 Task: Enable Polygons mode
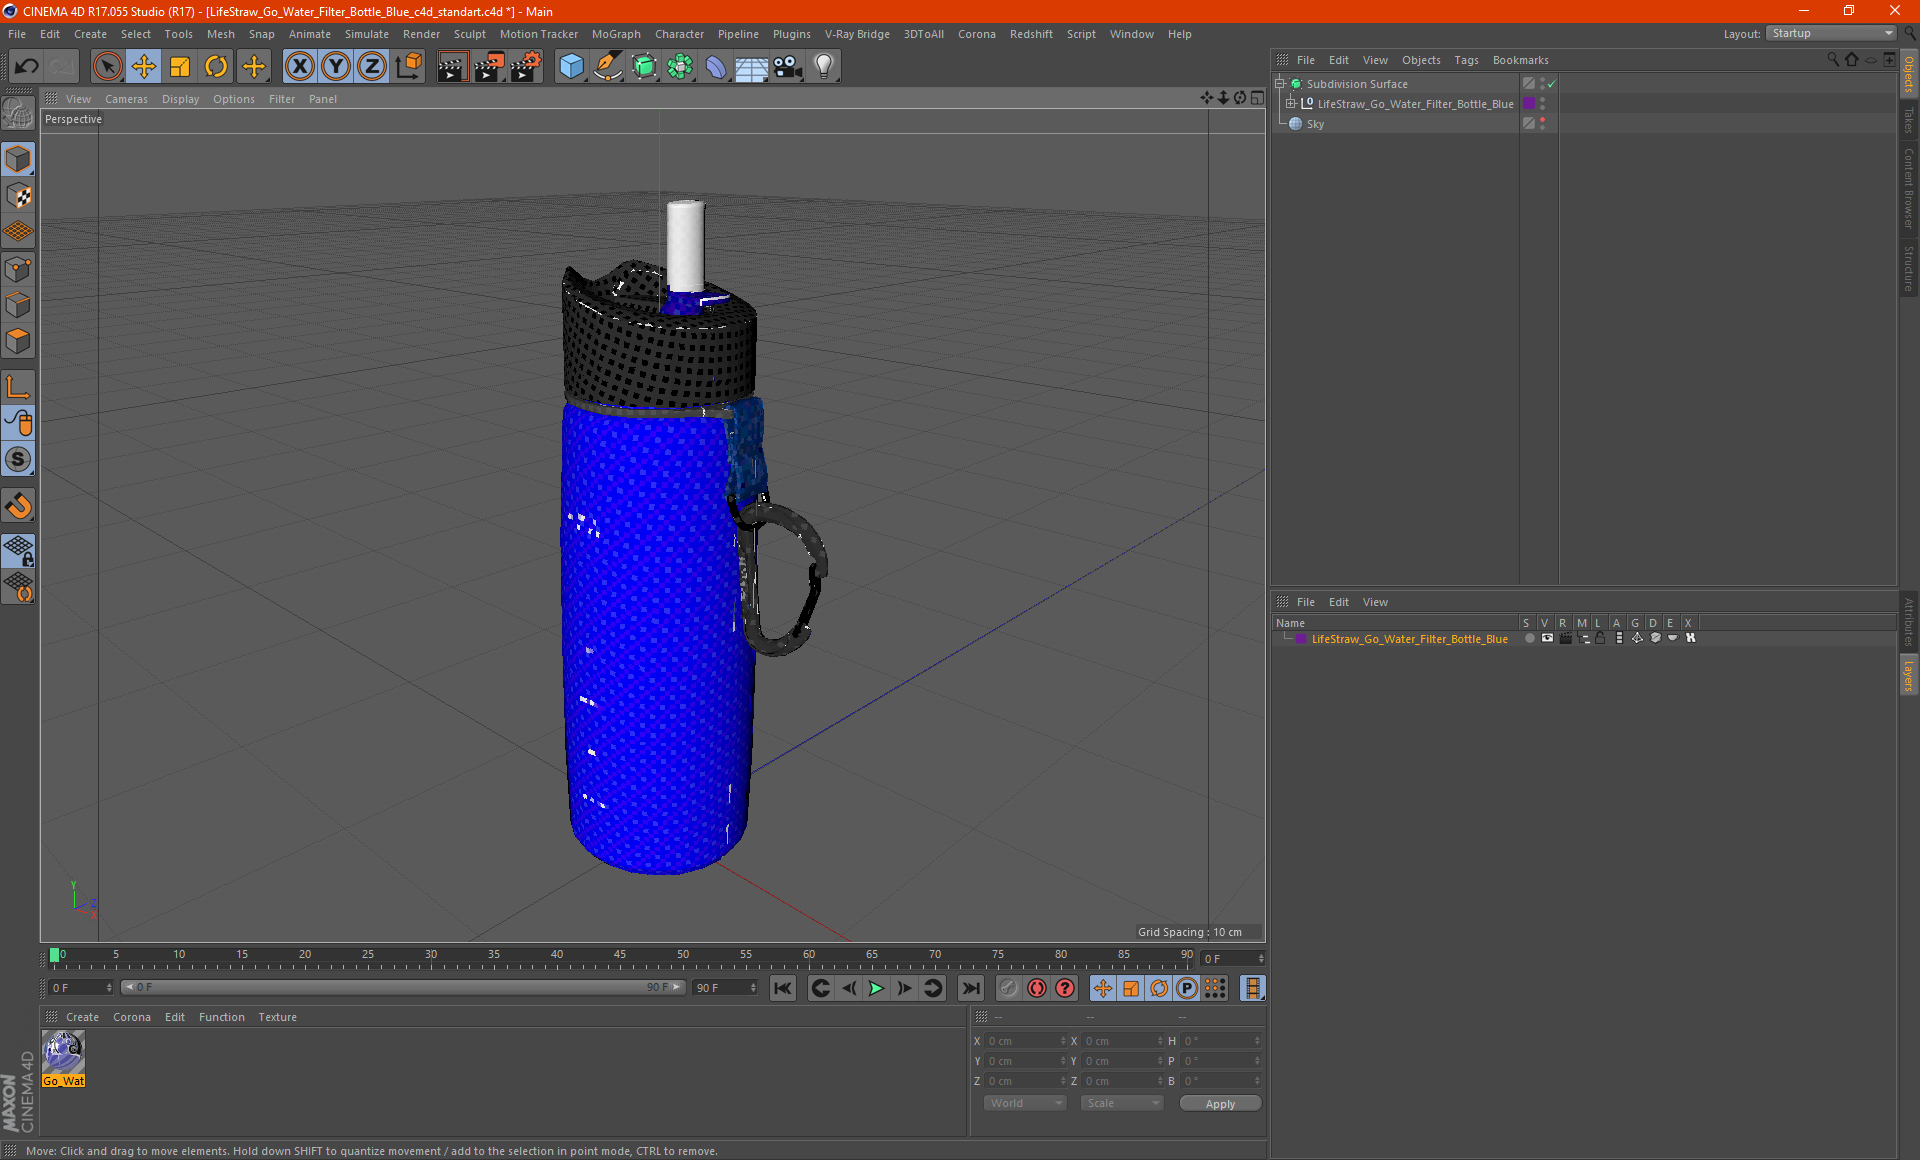pos(18,341)
